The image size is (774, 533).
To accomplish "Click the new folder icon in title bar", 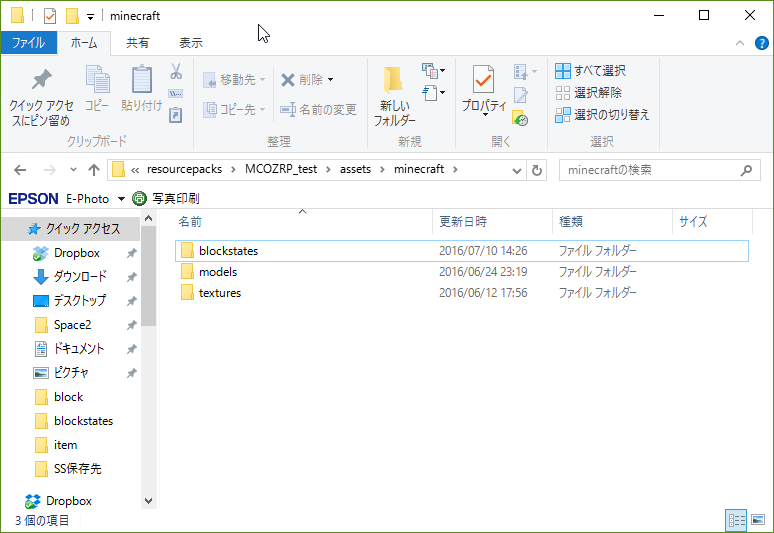I will (73, 16).
